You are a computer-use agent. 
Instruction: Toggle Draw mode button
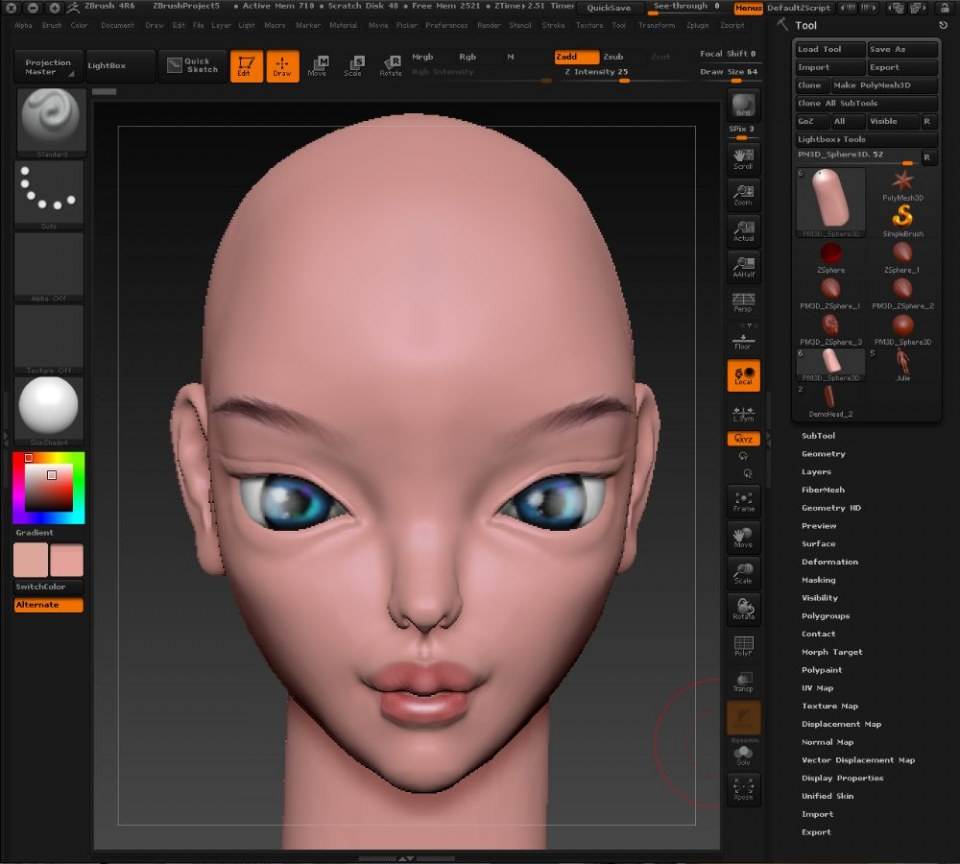[x=282, y=66]
